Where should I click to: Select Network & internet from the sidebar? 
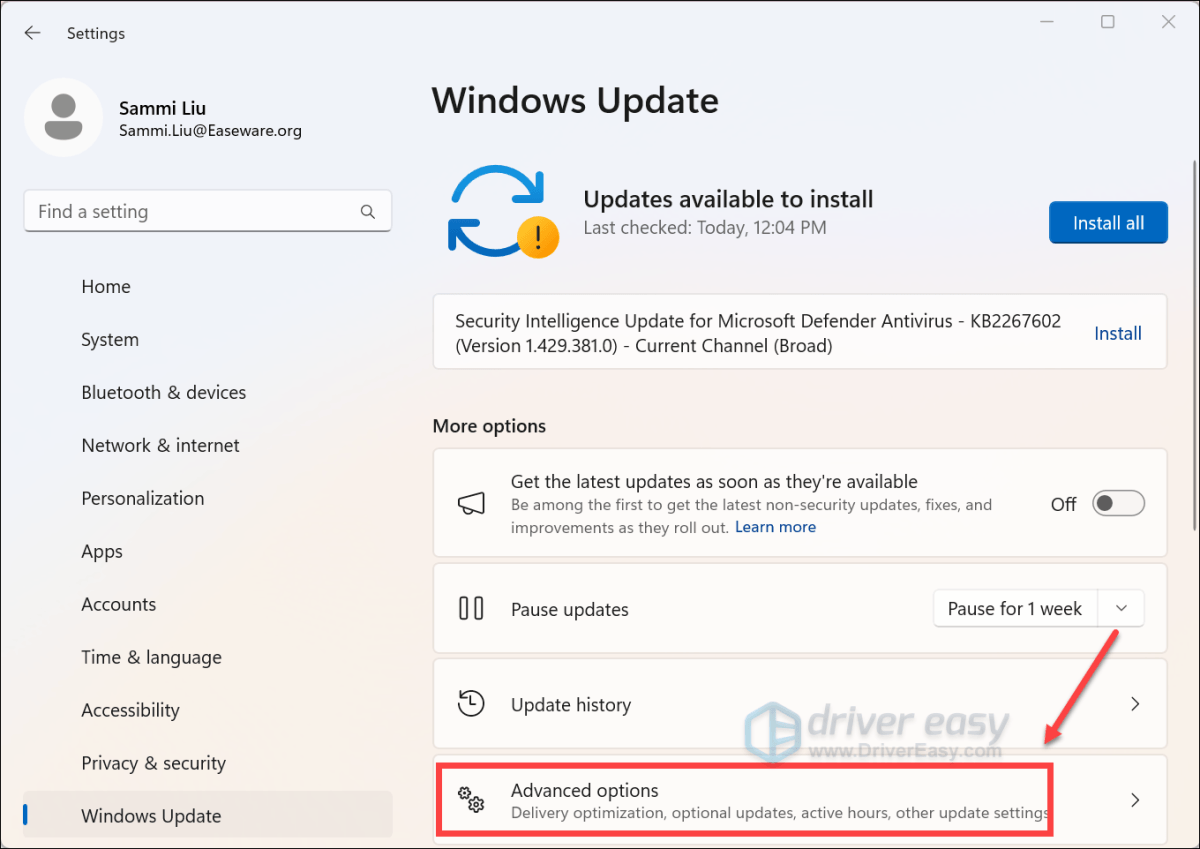coord(160,445)
